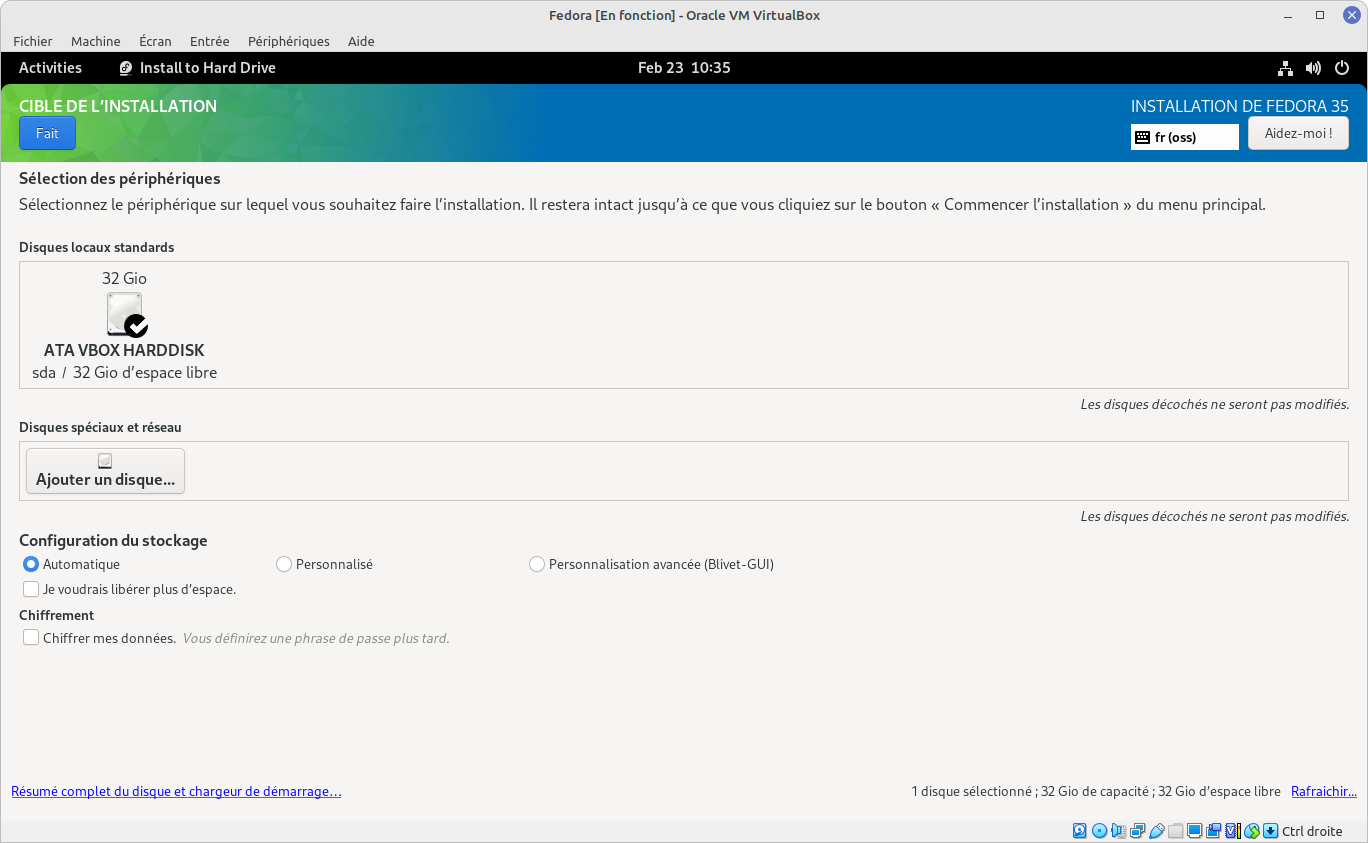The height and width of the screenshot is (843, 1368).
Task: Click the volume speaker icon in top bar
Action: click(x=1314, y=68)
